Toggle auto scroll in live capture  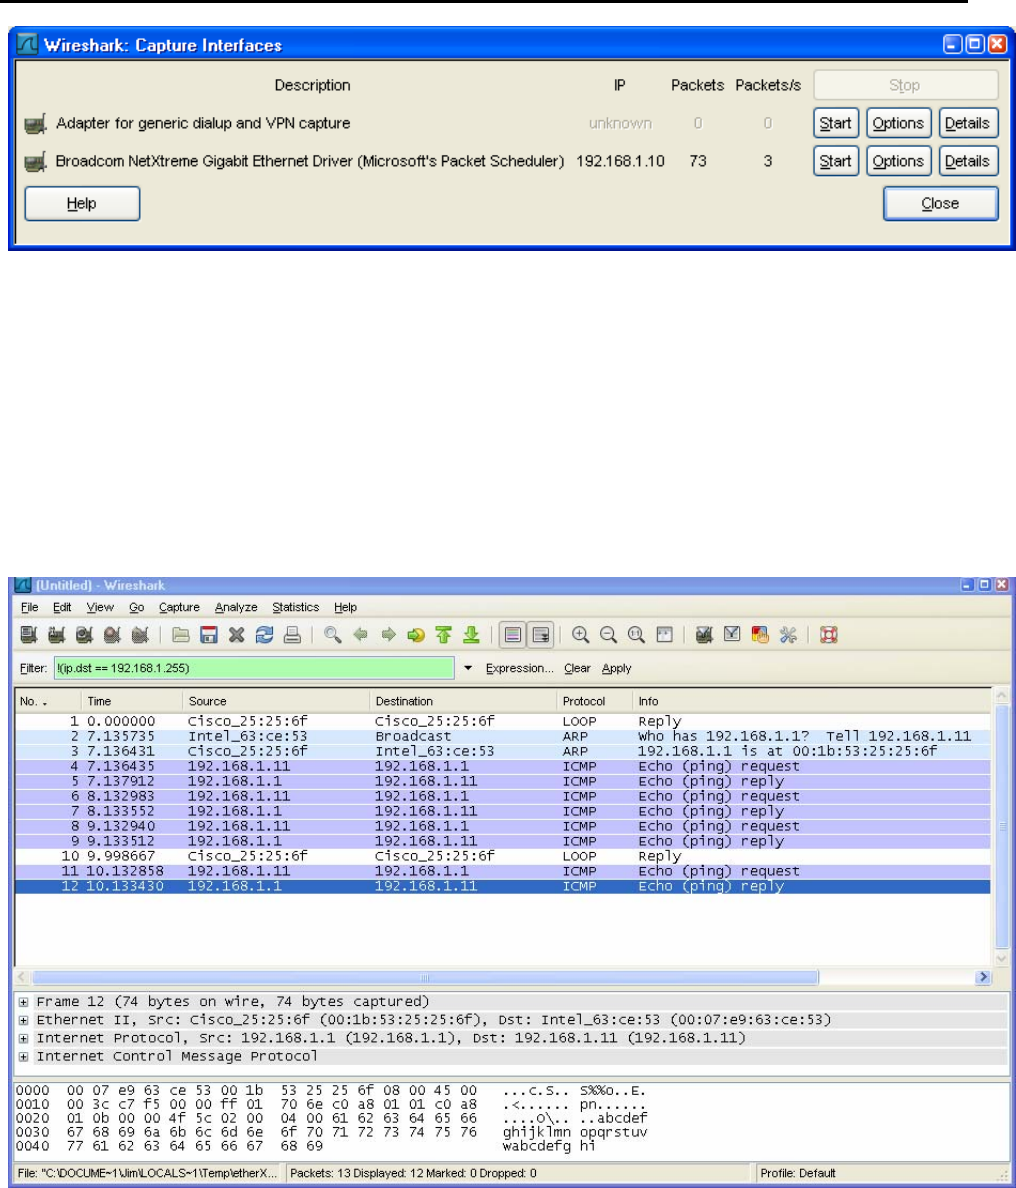coord(541,635)
